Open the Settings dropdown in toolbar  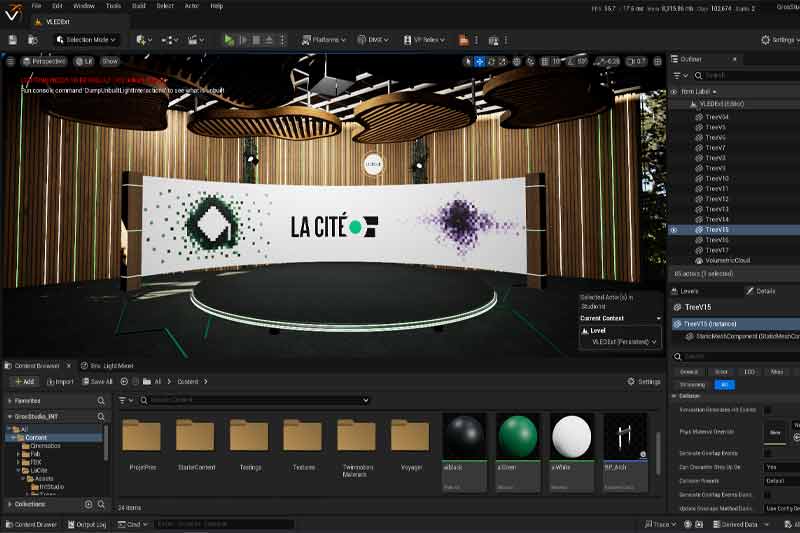click(x=780, y=40)
